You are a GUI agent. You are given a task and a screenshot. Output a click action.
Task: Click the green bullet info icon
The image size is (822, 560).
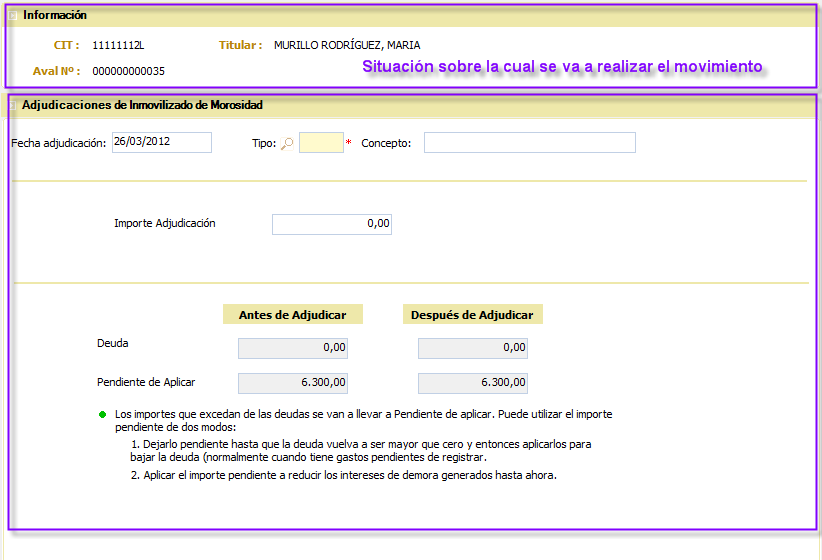pyautogui.click(x=102, y=415)
